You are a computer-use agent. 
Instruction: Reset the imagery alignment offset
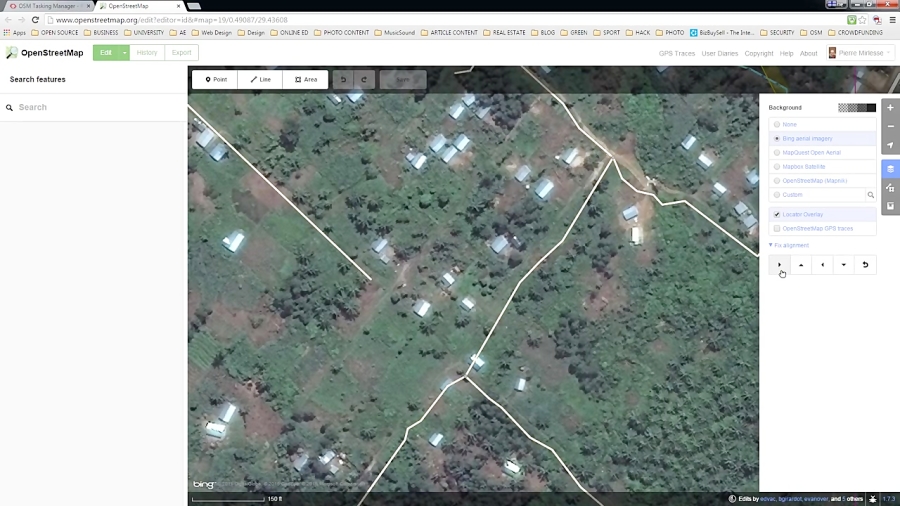865,265
